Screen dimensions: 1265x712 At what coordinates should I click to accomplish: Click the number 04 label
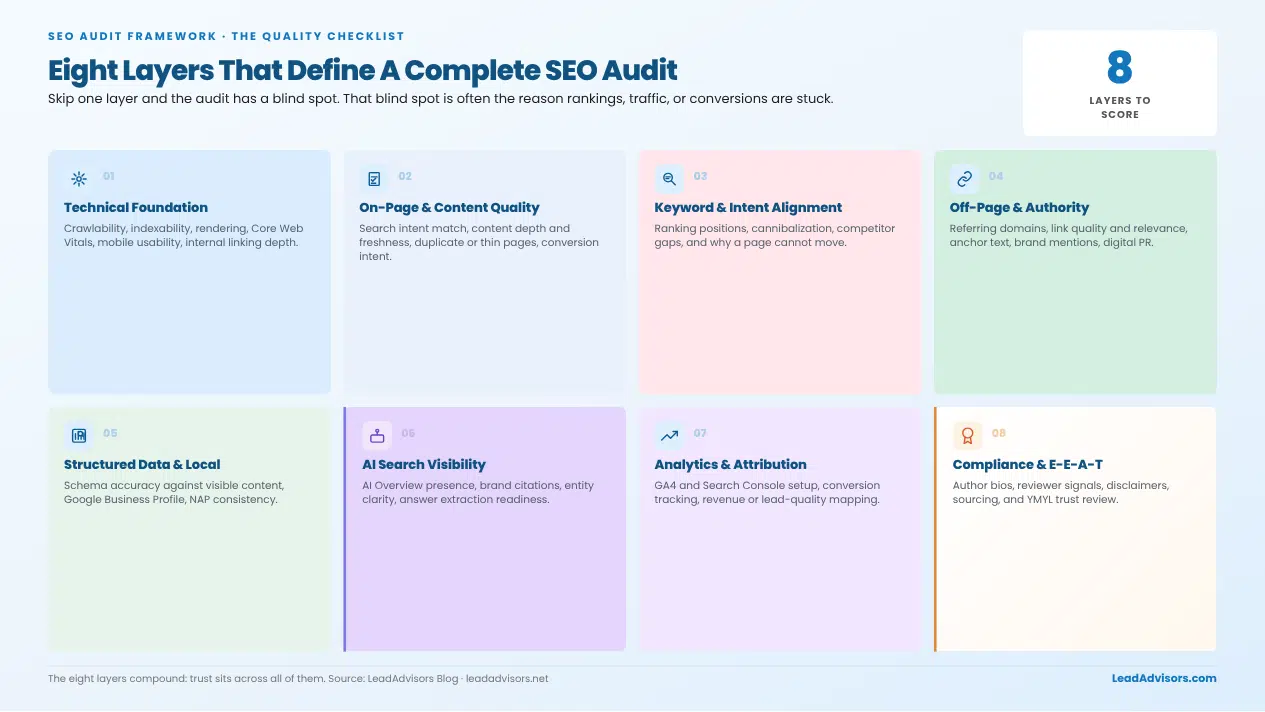pos(996,176)
